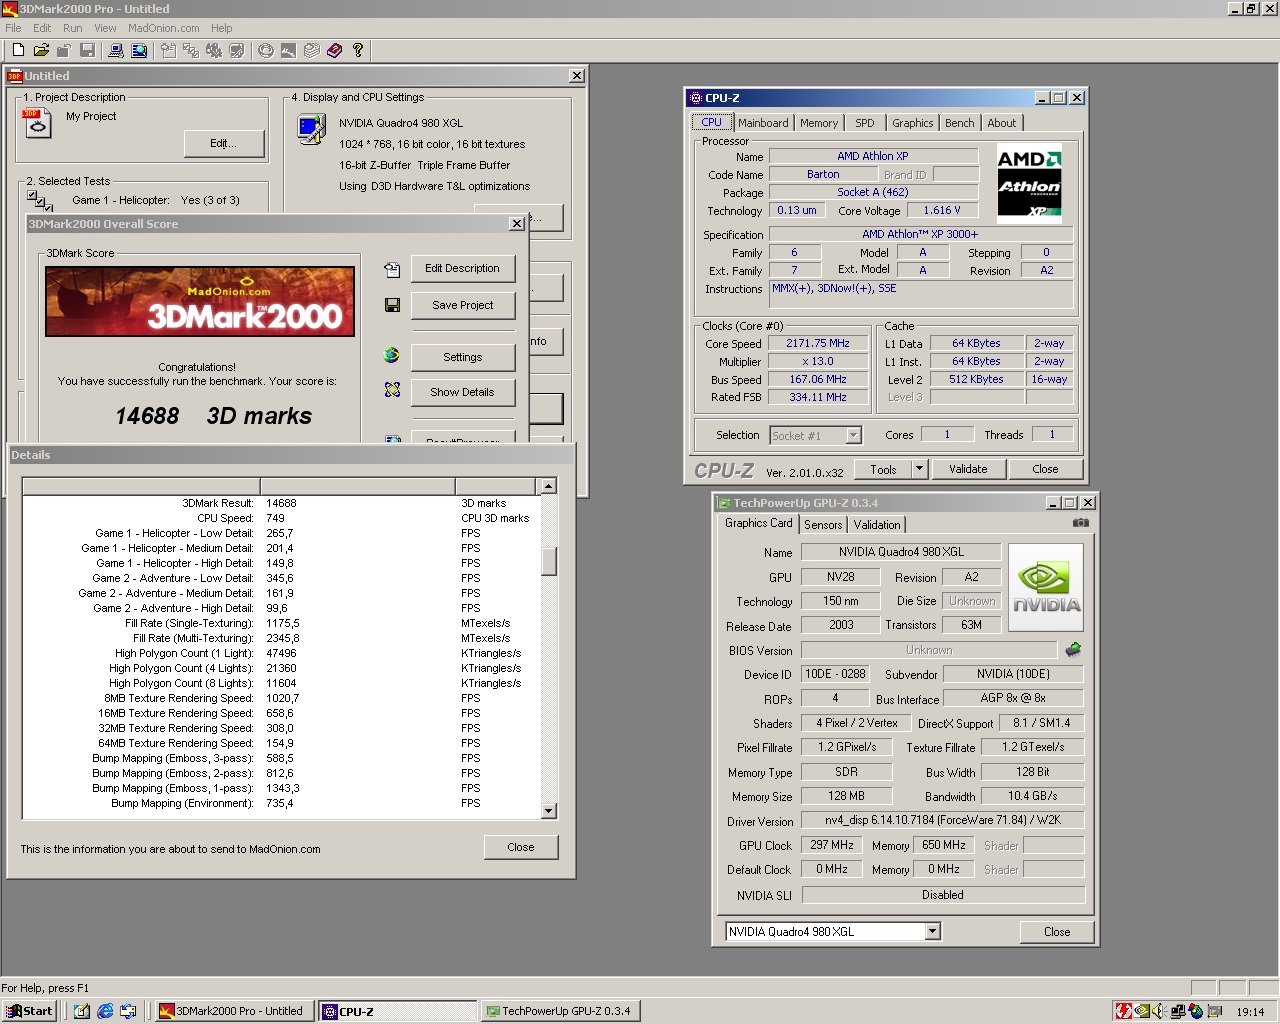Image resolution: width=1280 pixels, height=1024 pixels.
Task: Switch to the SPD tab in CPU-Z
Action: 865,122
